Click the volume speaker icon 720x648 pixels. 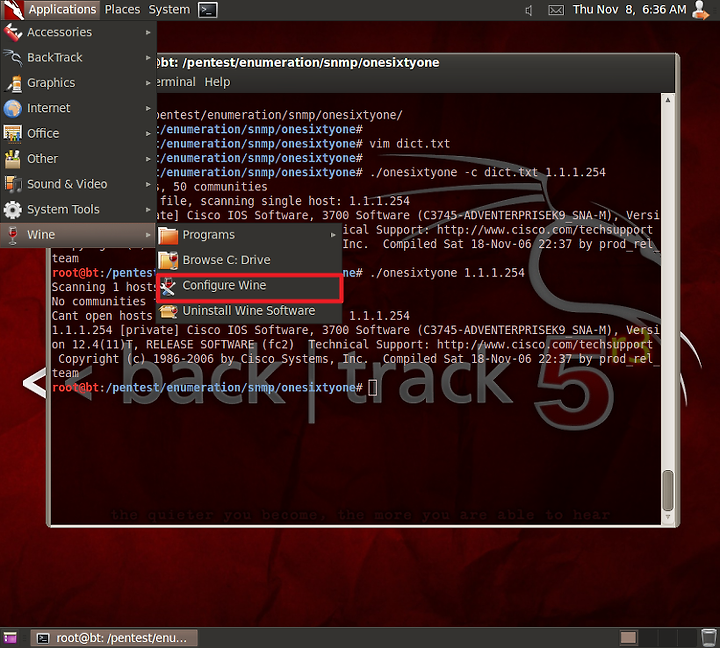(x=529, y=10)
